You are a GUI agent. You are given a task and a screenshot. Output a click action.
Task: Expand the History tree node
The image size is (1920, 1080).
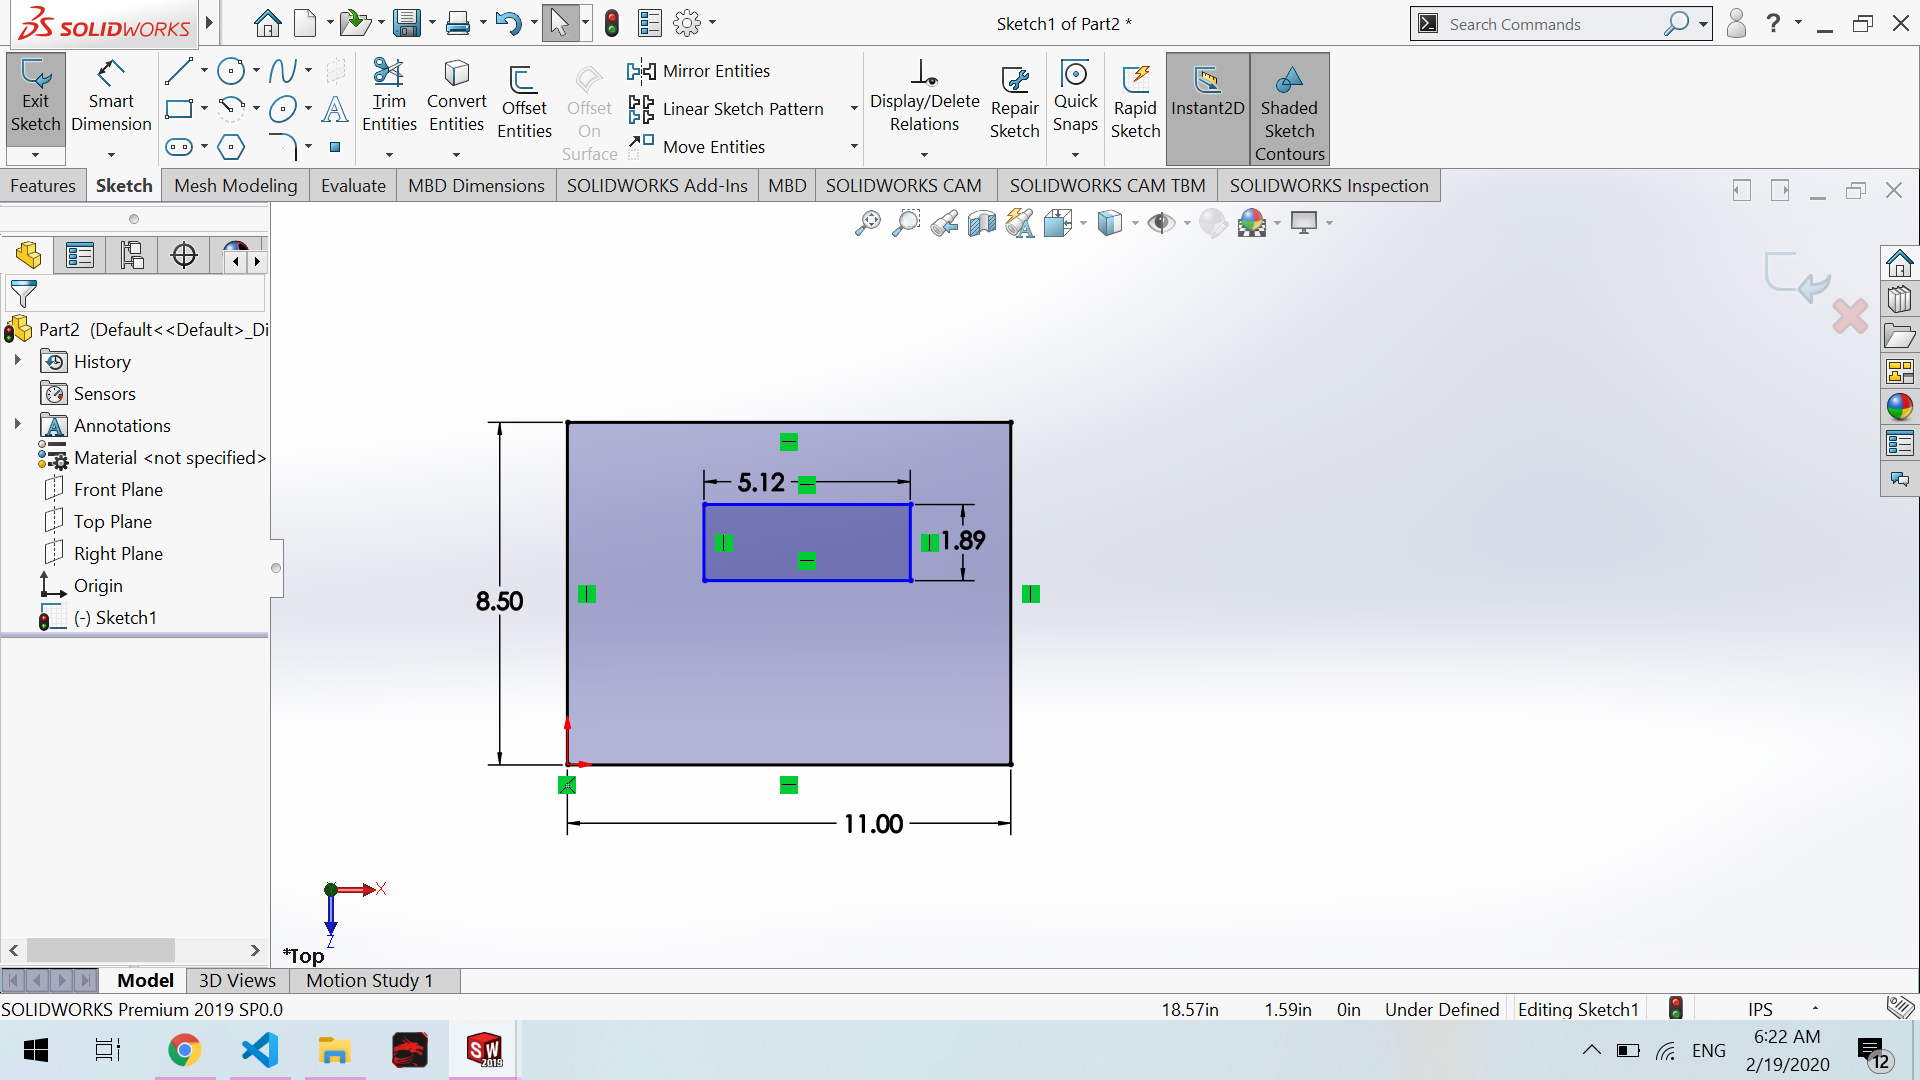(17, 361)
